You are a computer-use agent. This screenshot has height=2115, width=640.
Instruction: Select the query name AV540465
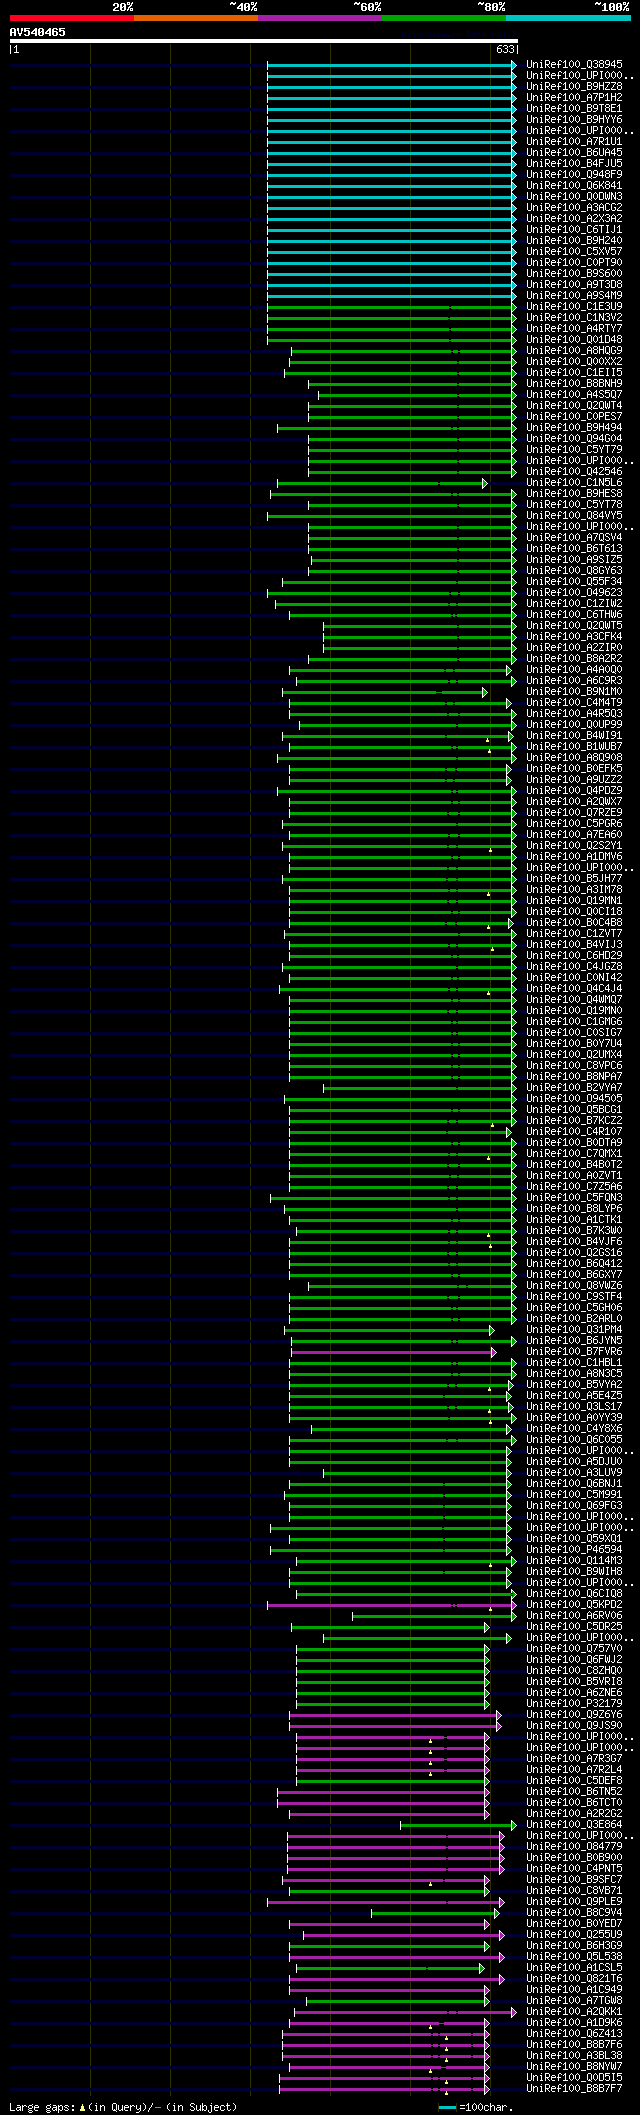pyautogui.click(x=38, y=32)
